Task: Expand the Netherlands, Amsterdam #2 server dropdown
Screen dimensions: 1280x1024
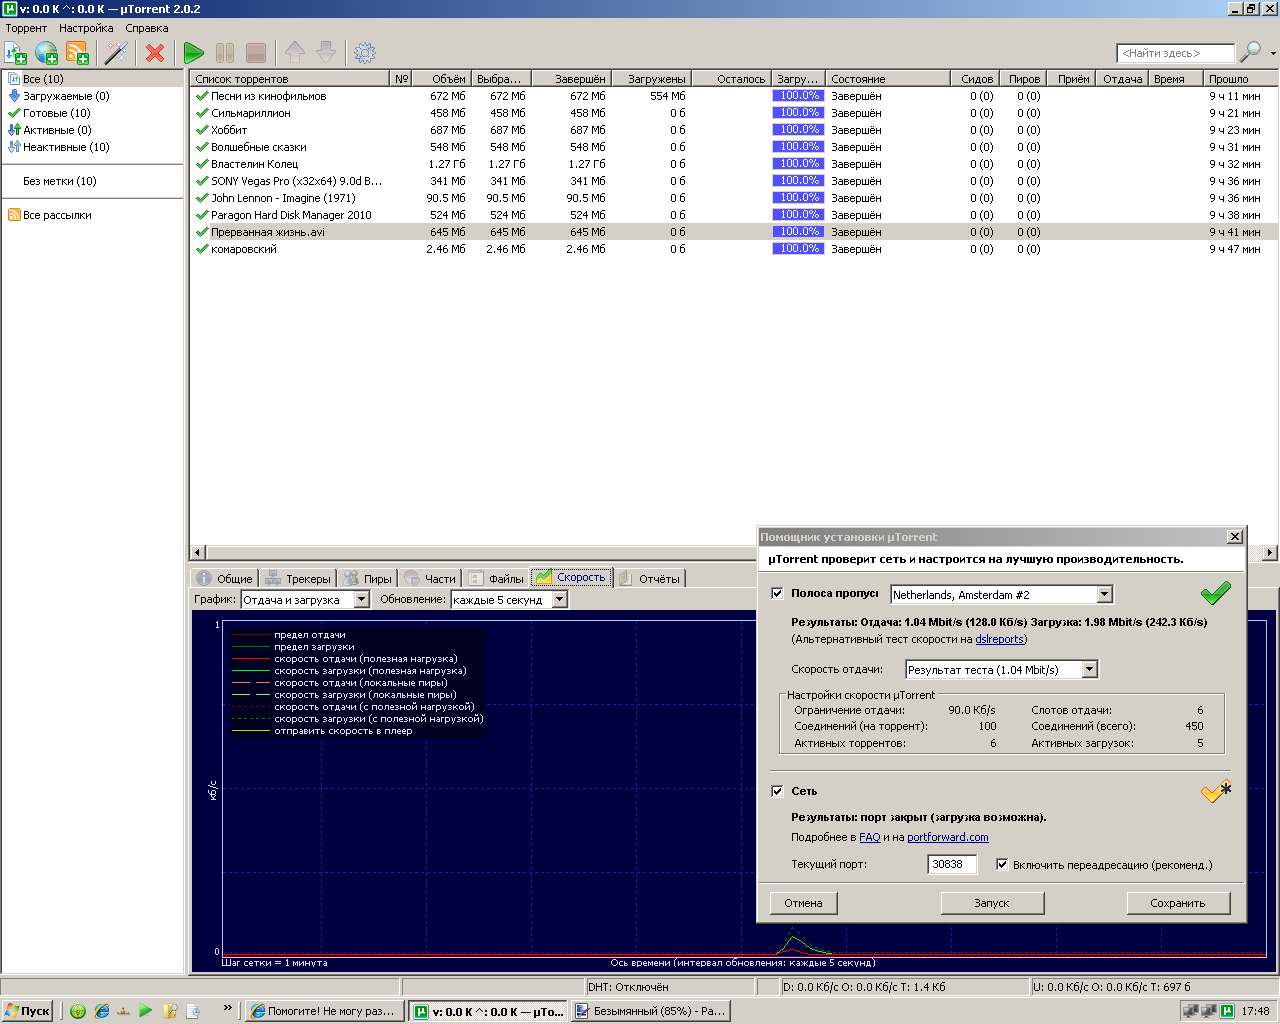Action: tap(1104, 595)
